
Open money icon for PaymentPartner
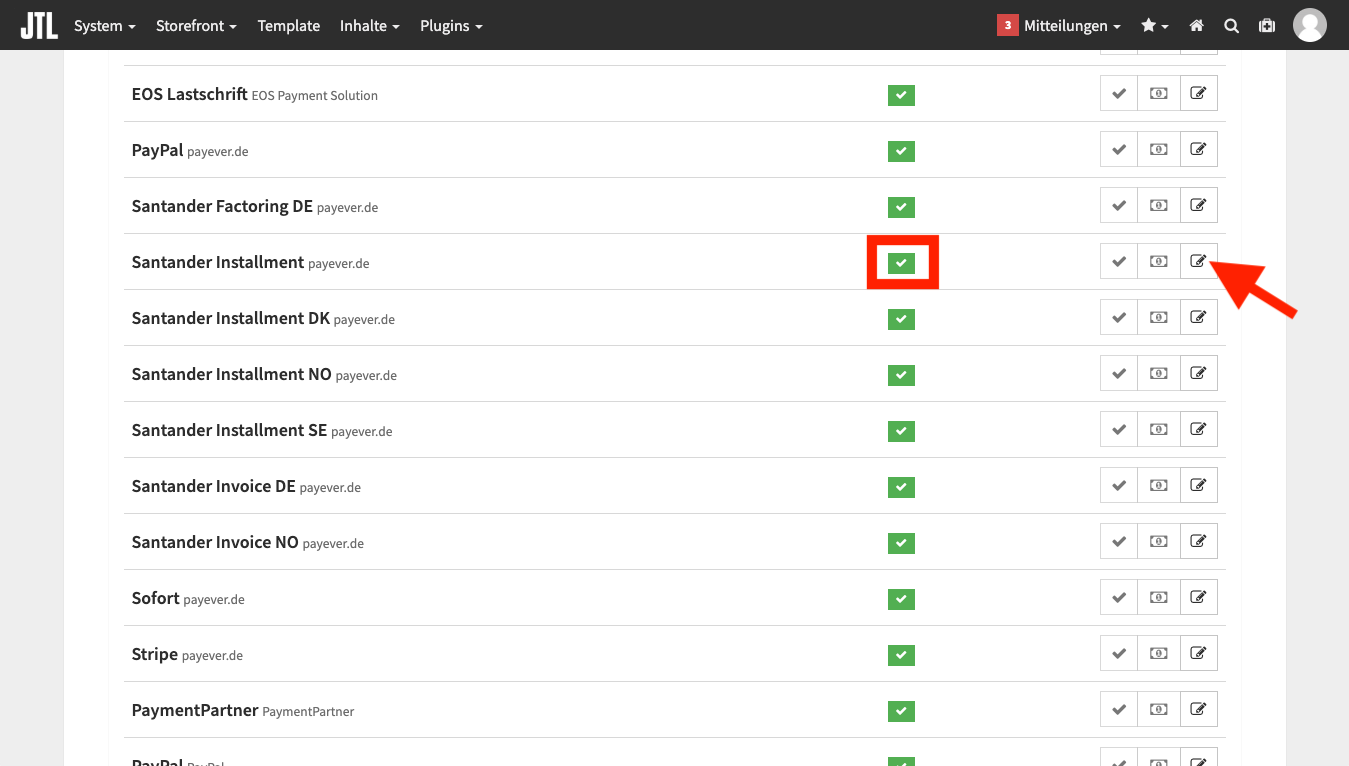click(x=1158, y=709)
